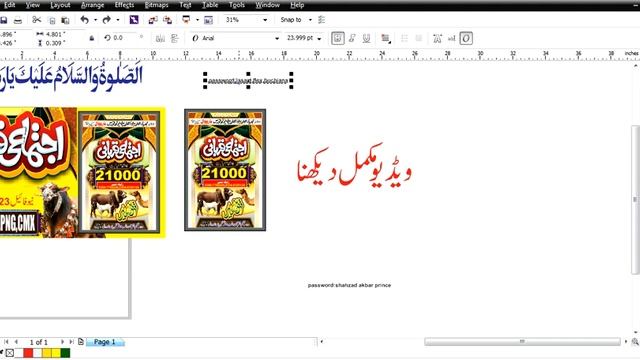
Task: Open the View menu
Action: coord(33,5)
